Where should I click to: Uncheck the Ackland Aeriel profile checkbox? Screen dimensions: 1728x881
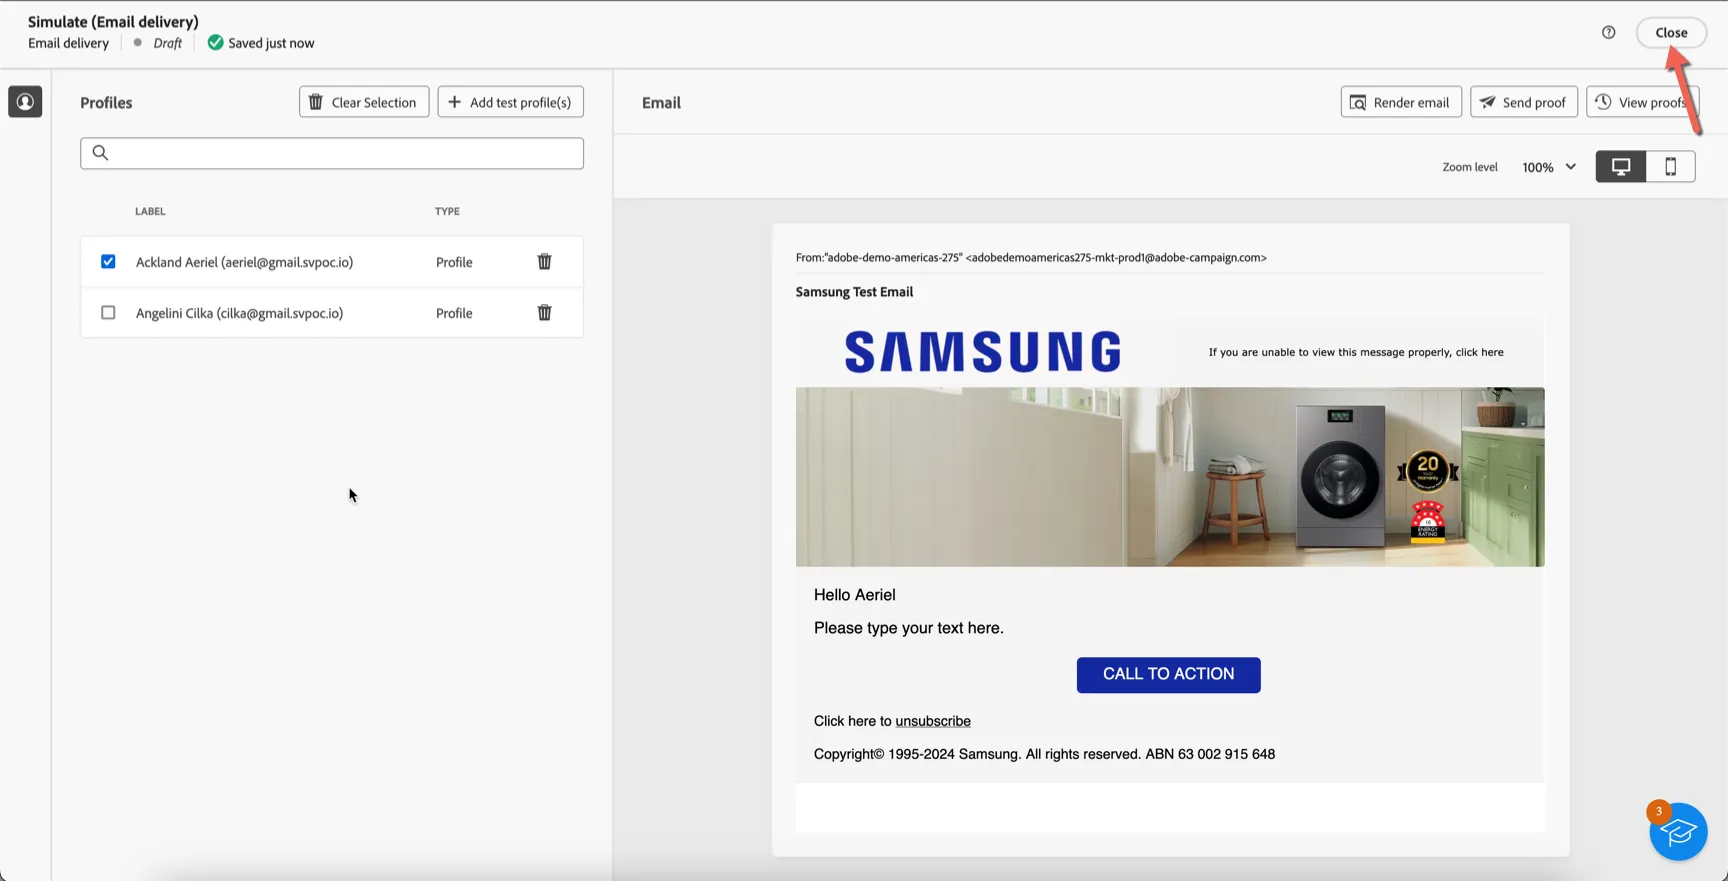coord(108,262)
